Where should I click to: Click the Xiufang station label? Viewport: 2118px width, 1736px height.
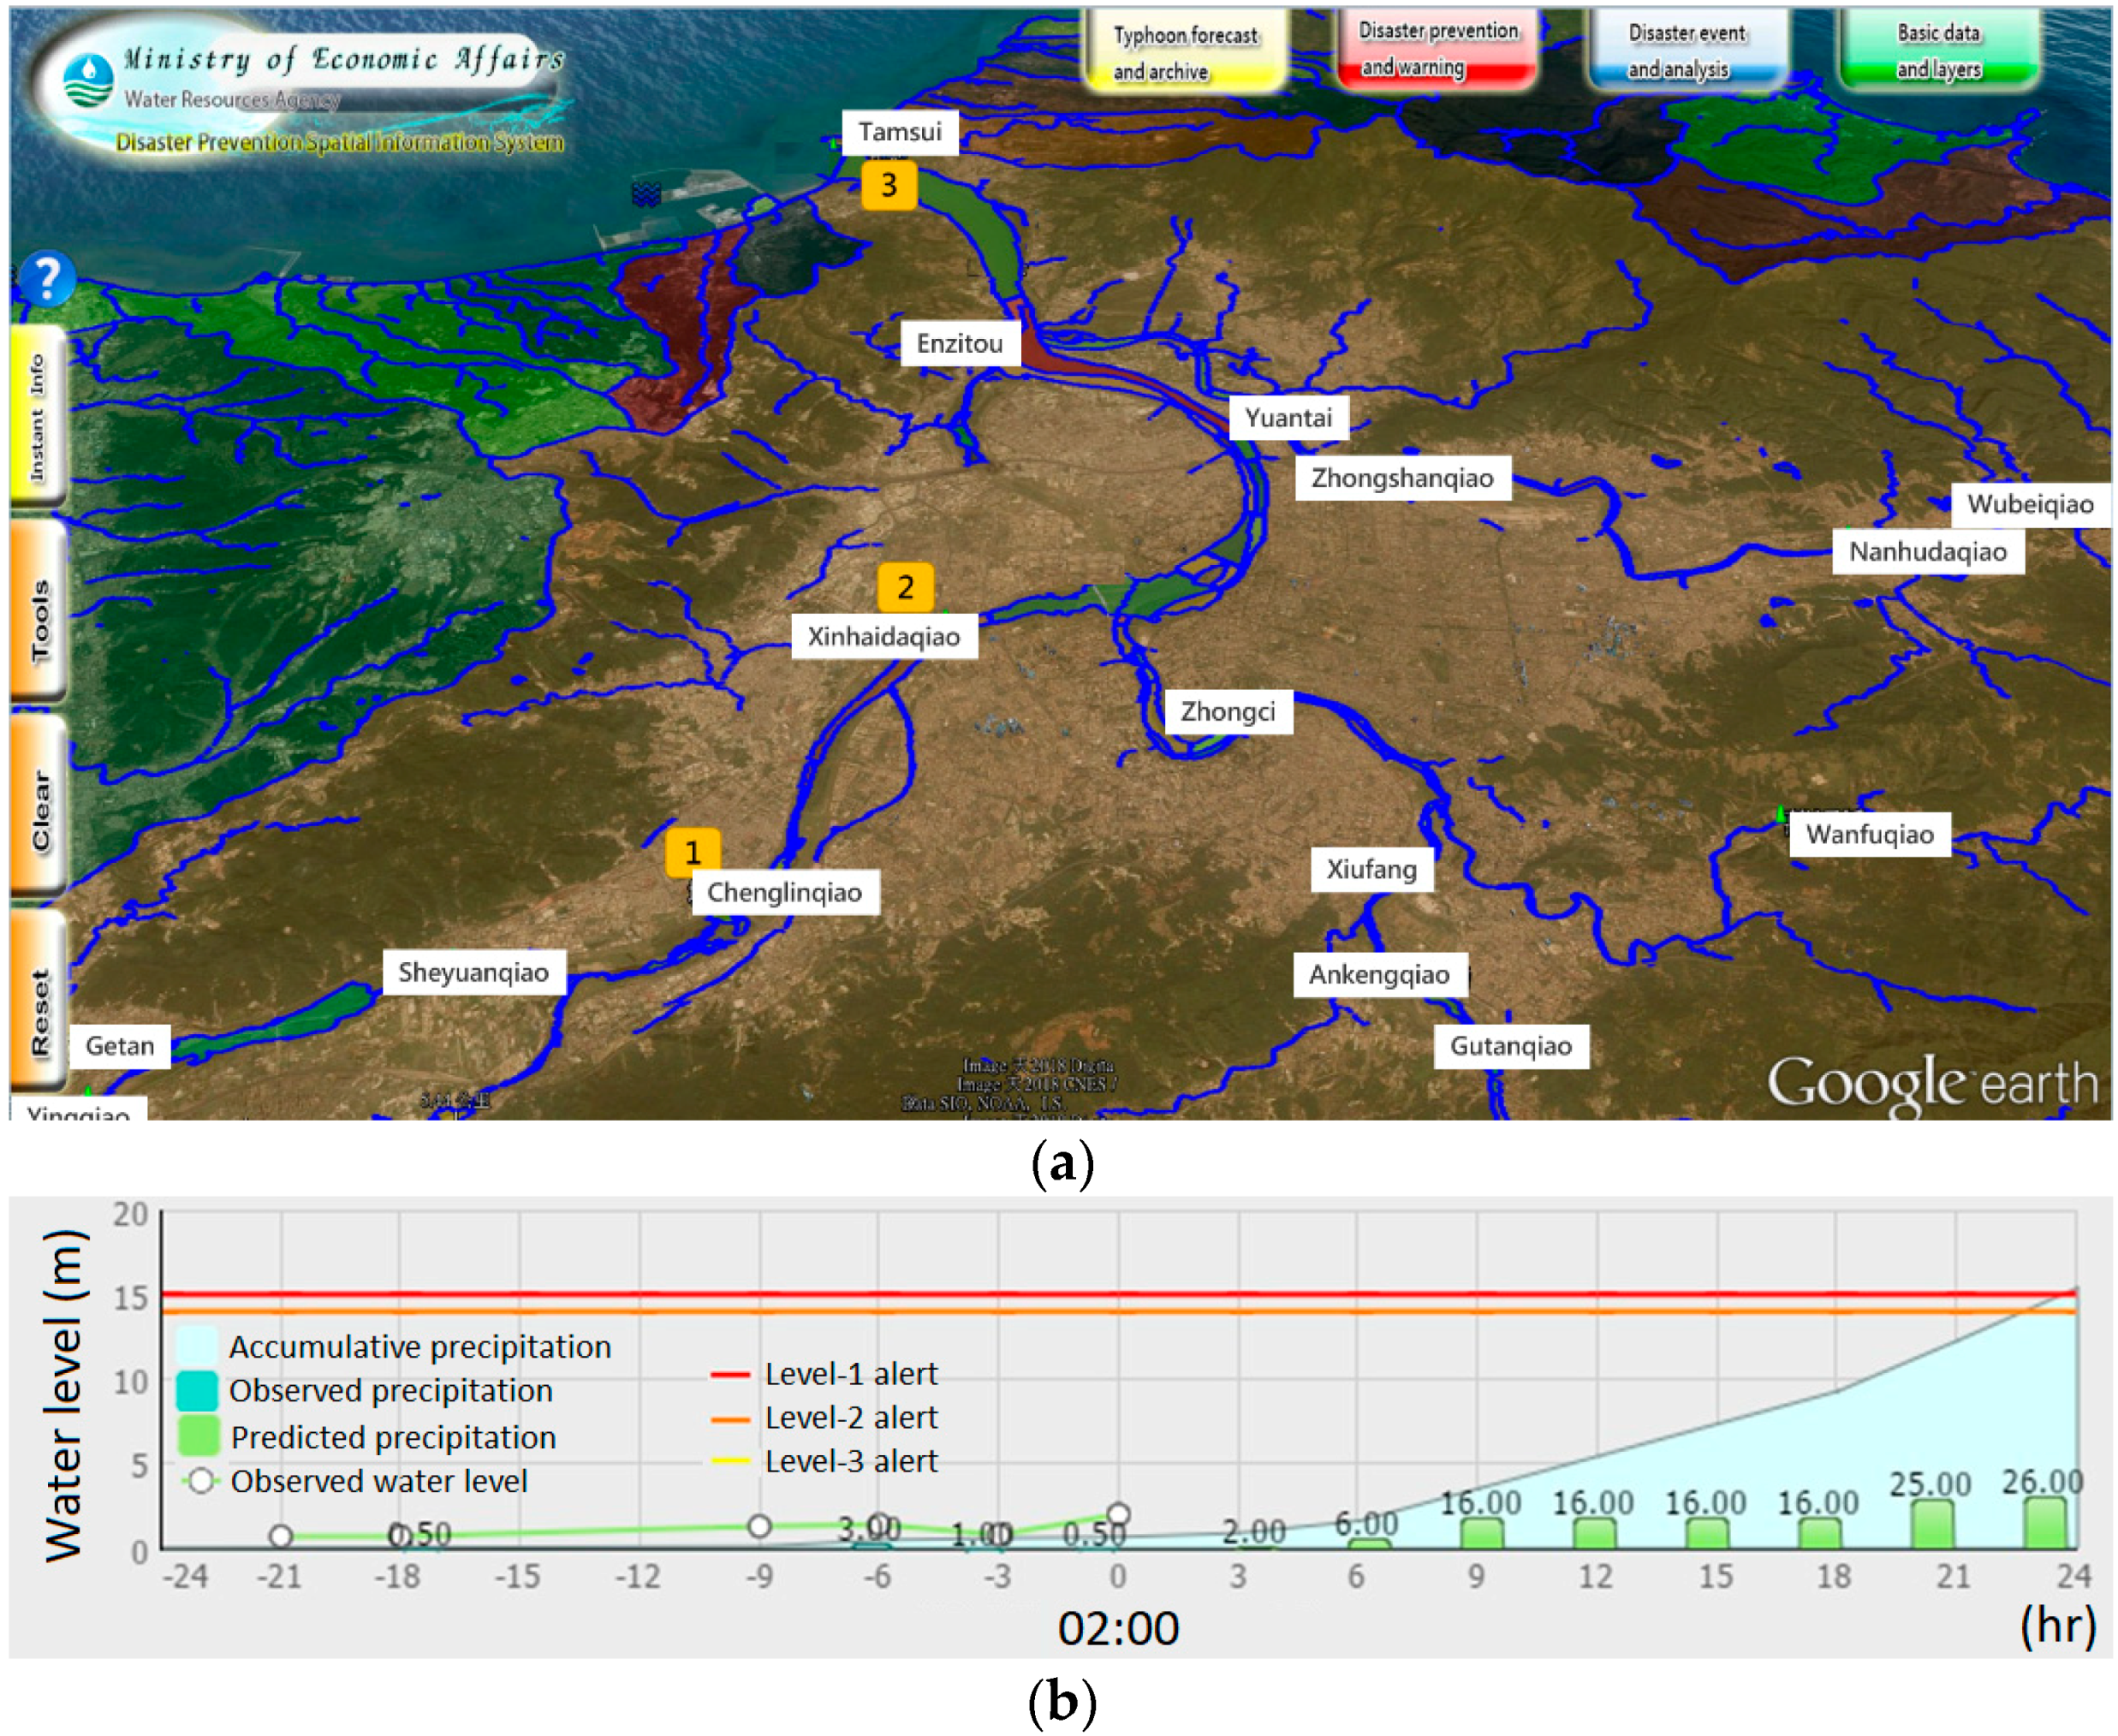point(1372,869)
